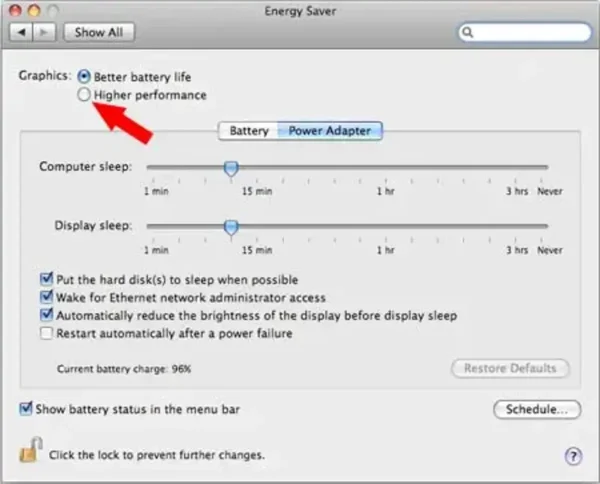The image size is (600, 484).
Task: Click the red close window button
Action: click(x=15, y=10)
